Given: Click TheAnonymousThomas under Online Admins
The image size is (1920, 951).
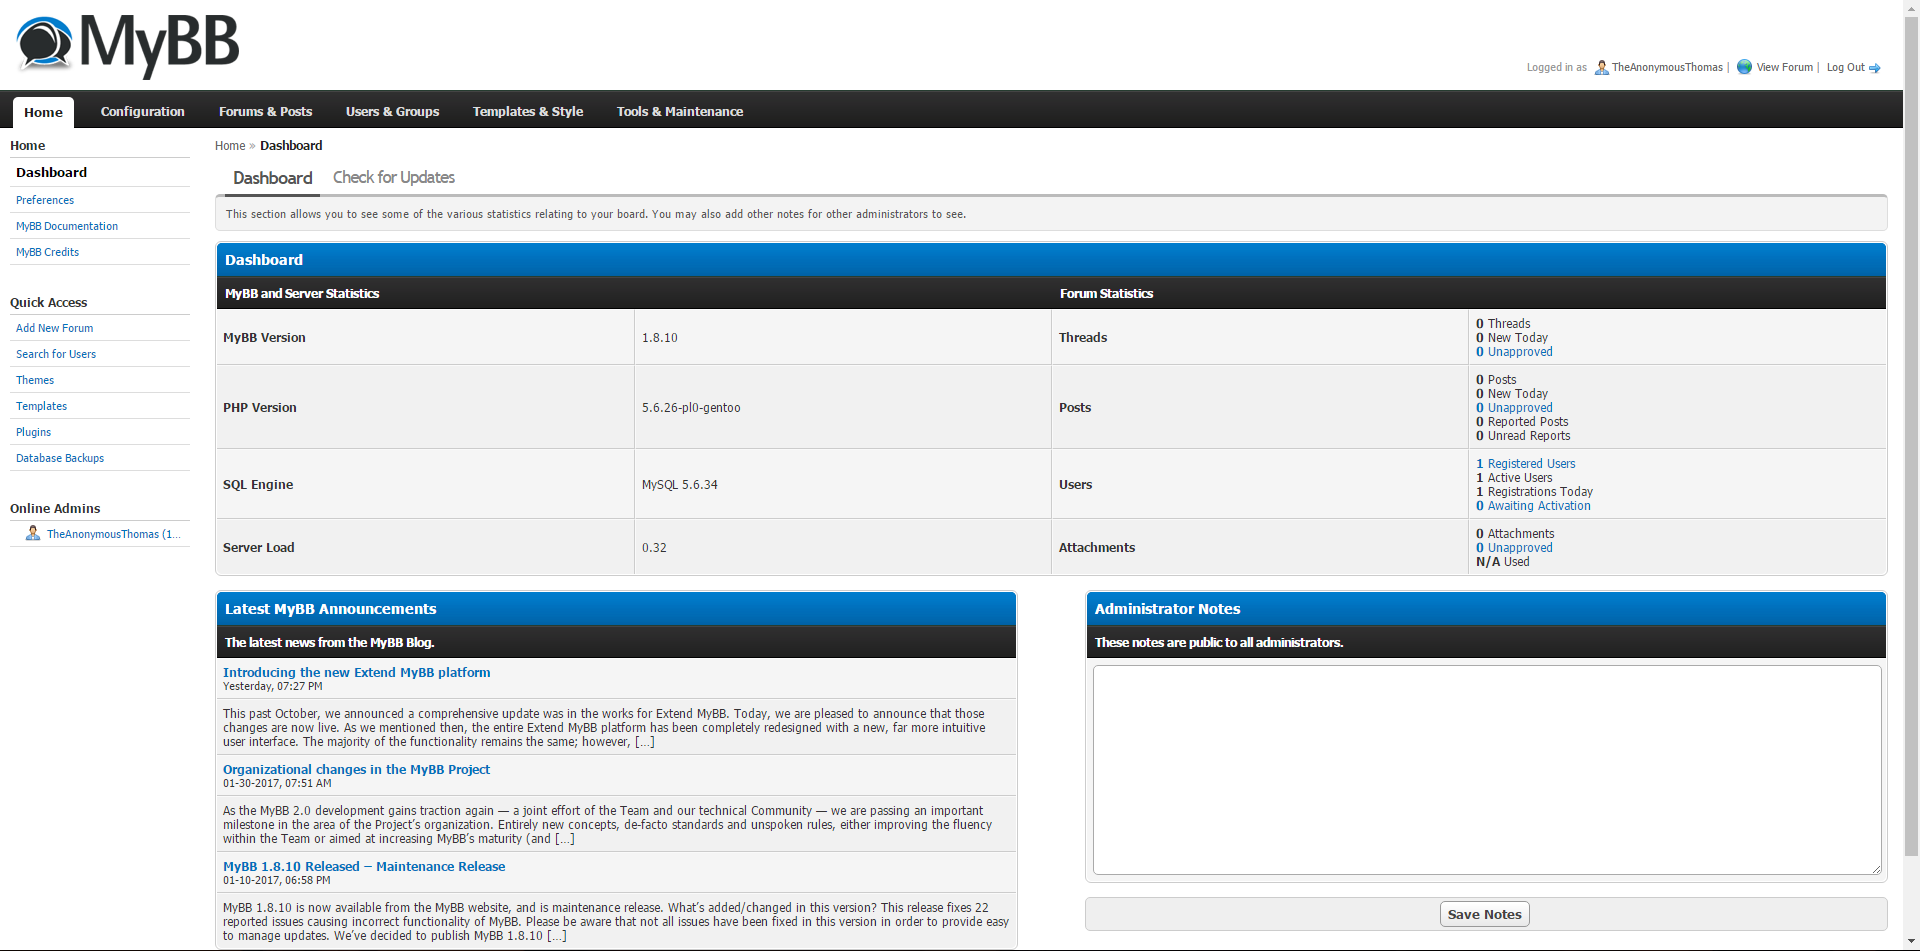Looking at the screenshot, I should tap(113, 534).
